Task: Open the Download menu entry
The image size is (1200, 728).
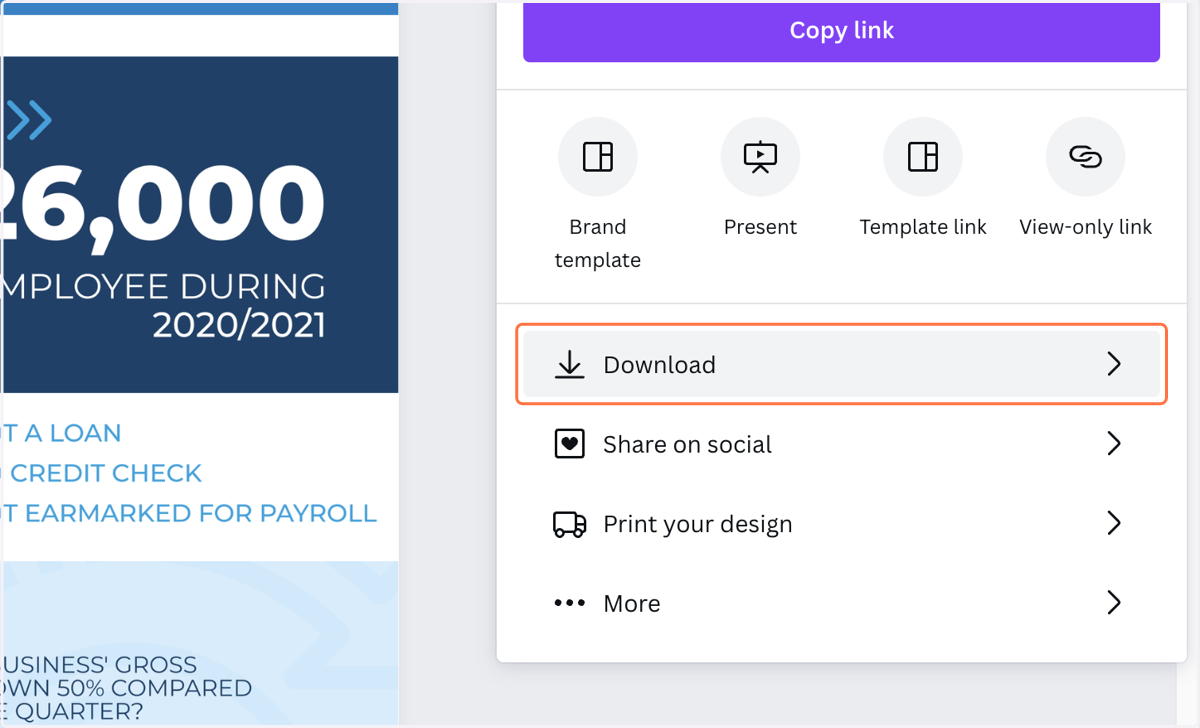Action: 841,364
